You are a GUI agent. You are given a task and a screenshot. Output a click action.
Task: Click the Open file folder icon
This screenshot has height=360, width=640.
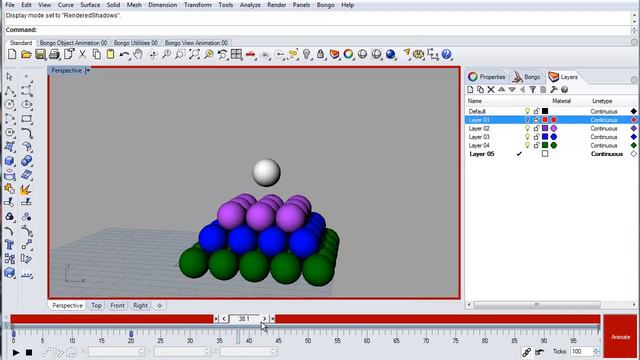click(x=26, y=54)
